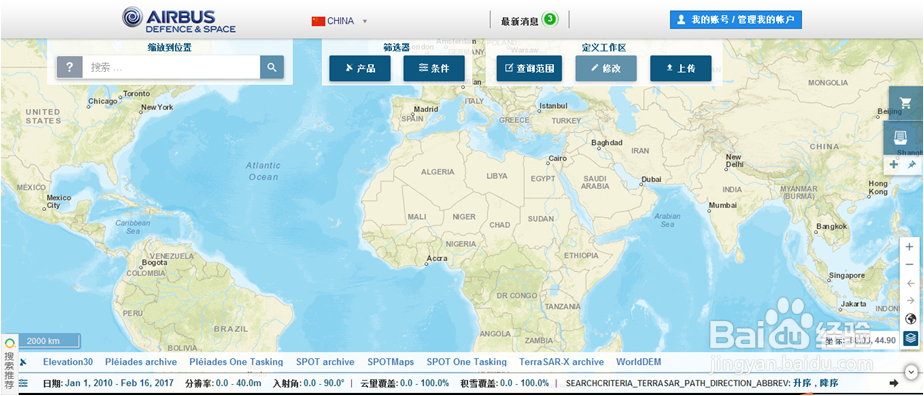Click the question mark help icon
The height and width of the screenshot is (396, 924).
(70, 67)
